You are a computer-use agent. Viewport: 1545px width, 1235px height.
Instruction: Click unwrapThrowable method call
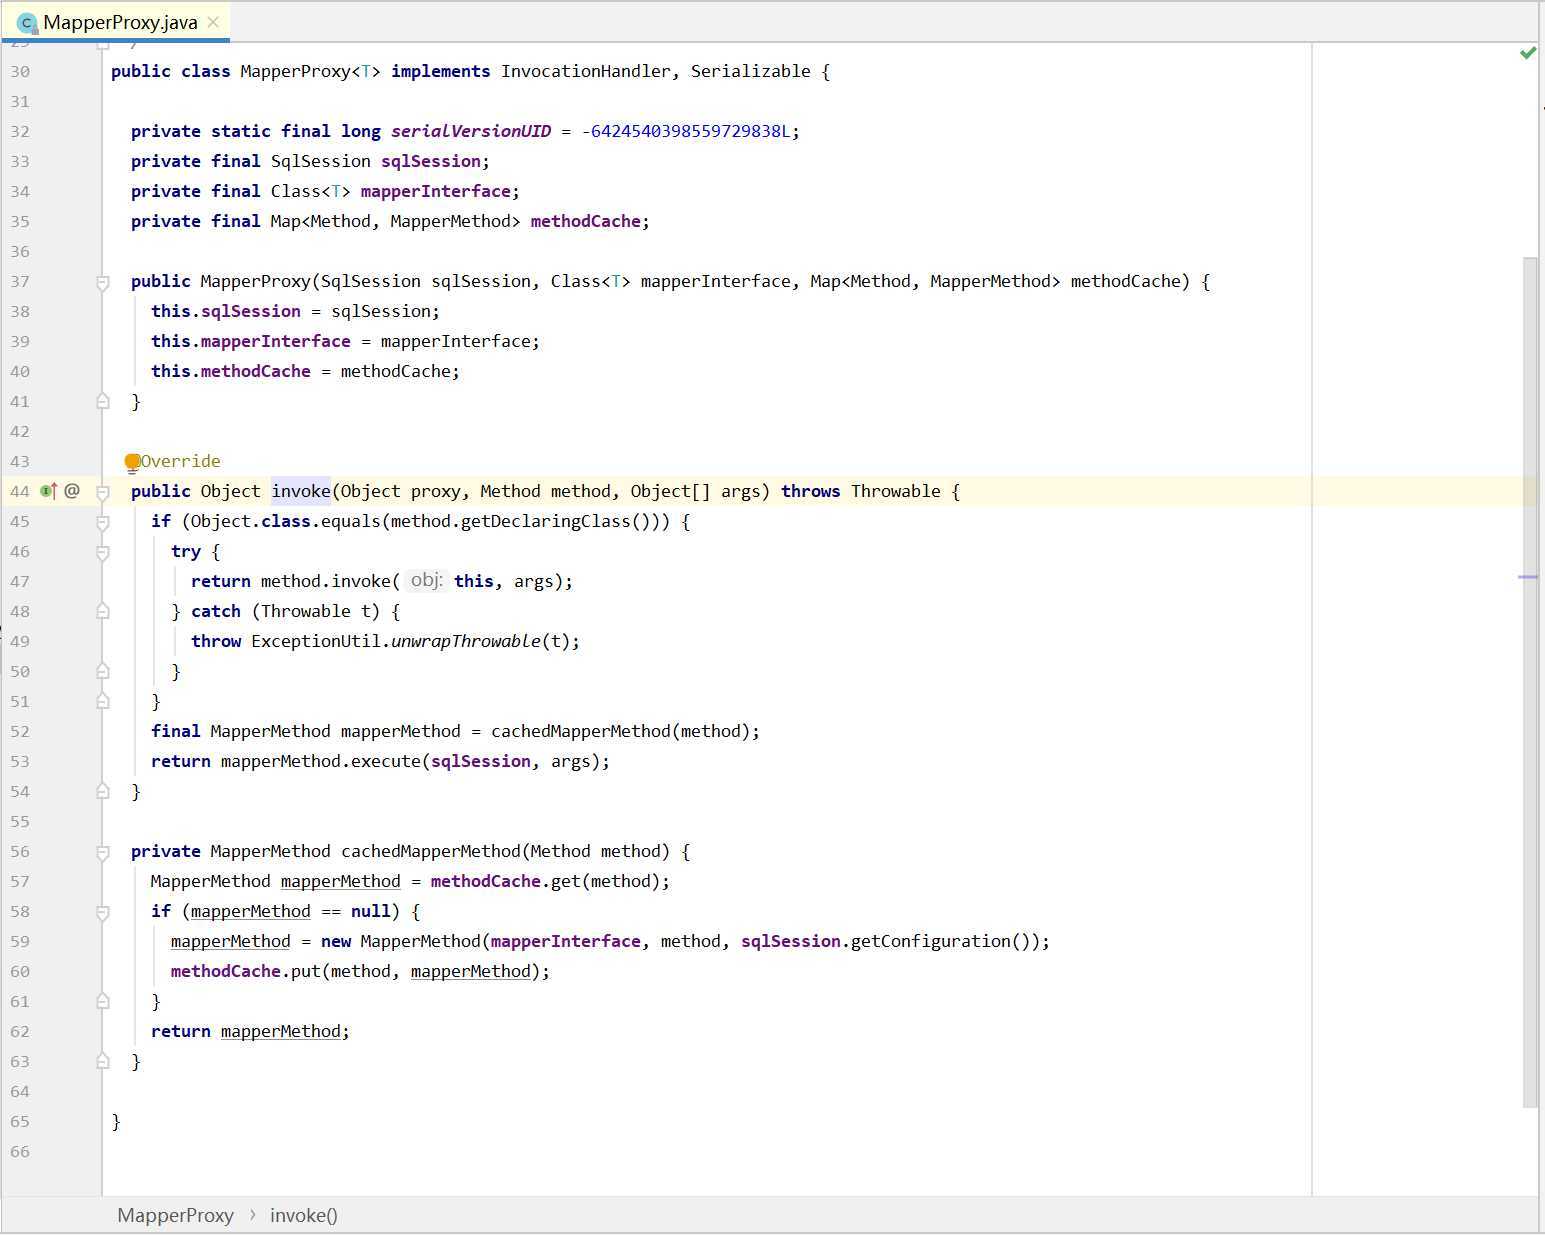point(466,641)
